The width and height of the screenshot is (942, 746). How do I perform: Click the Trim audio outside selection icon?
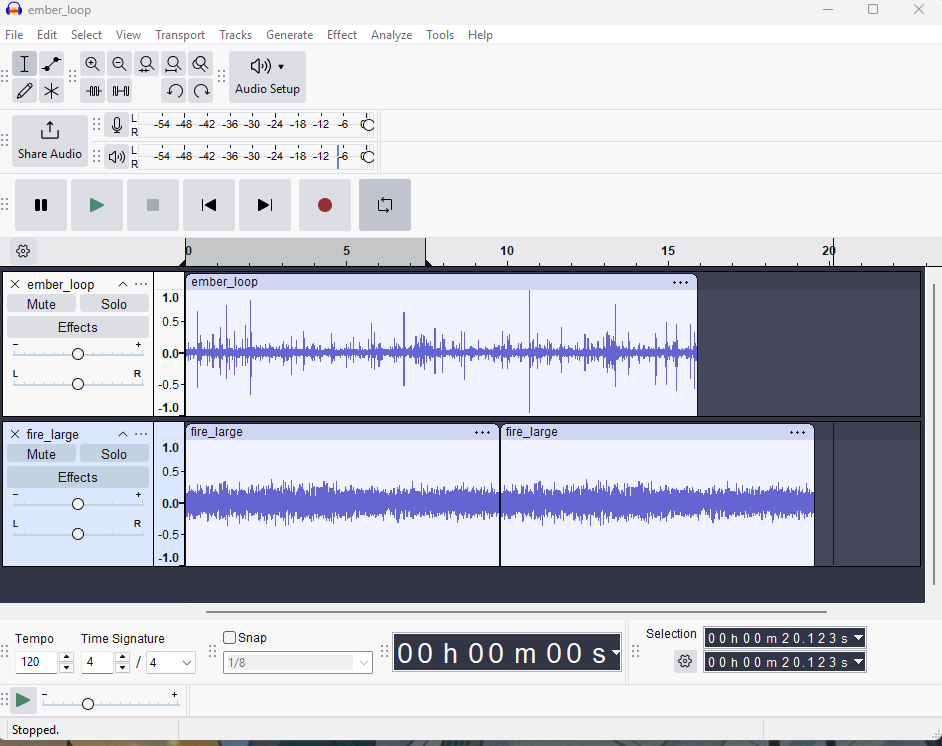point(94,91)
